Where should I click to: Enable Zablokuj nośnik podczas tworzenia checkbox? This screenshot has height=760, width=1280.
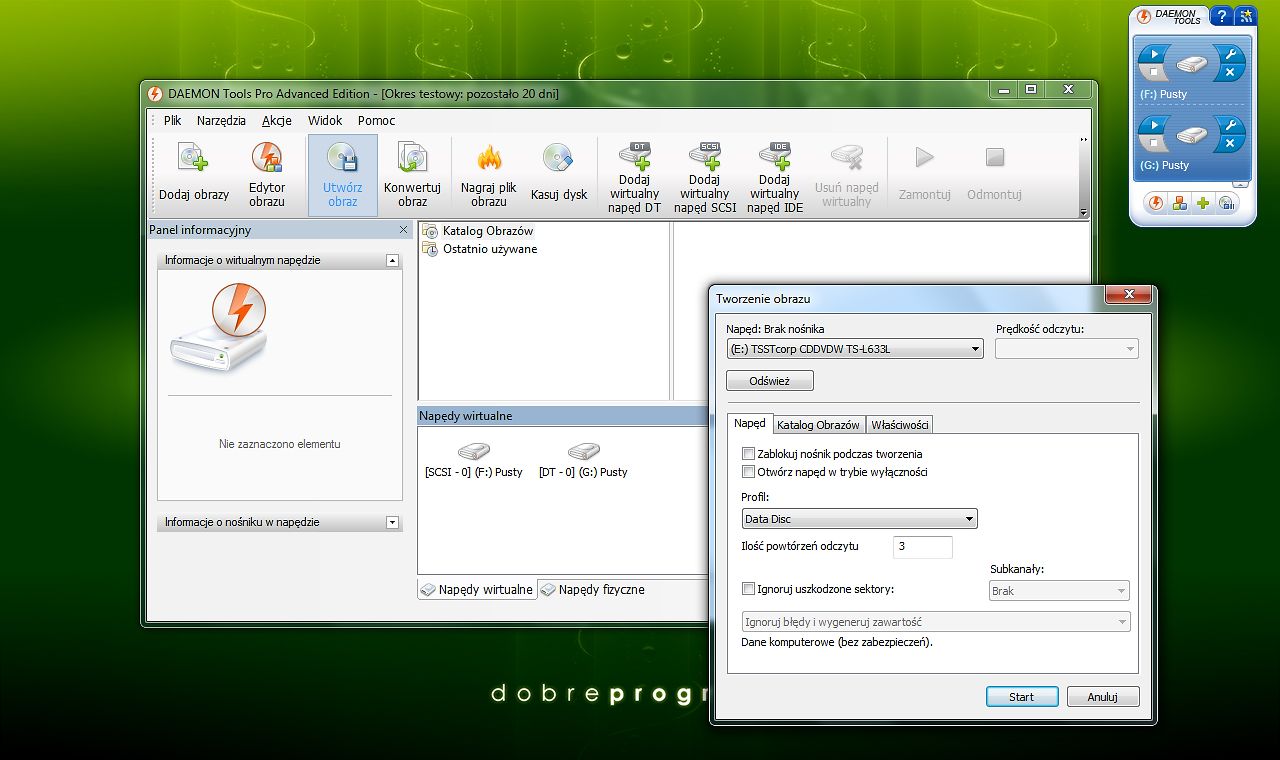pyautogui.click(x=748, y=454)
